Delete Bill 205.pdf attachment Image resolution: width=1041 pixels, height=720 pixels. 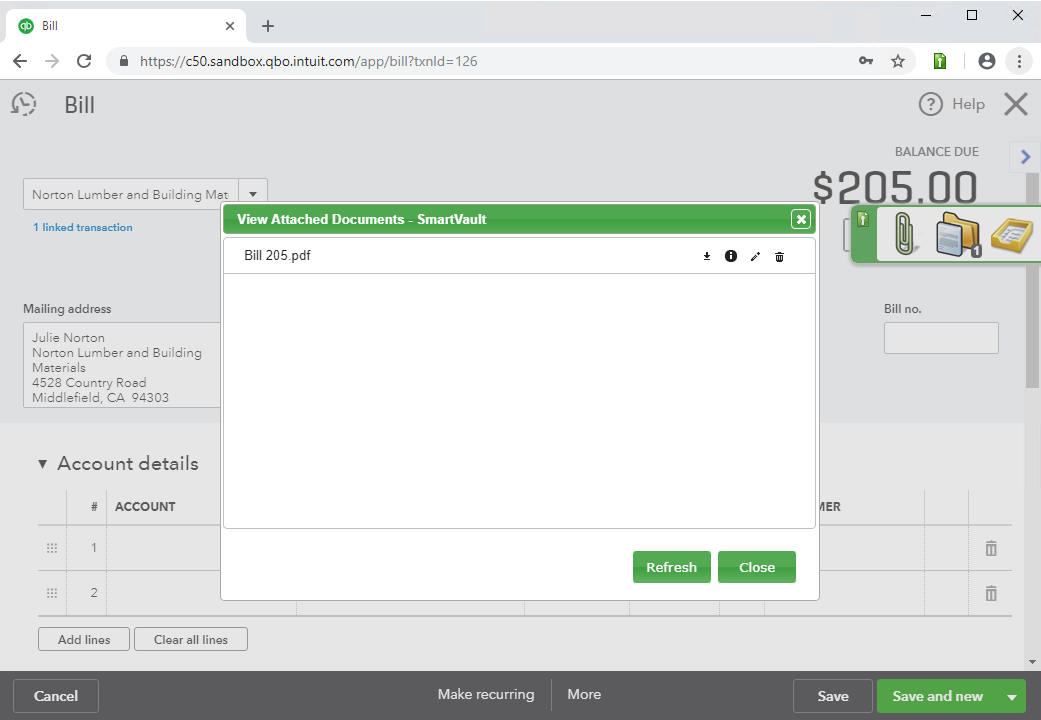(779, 256)
